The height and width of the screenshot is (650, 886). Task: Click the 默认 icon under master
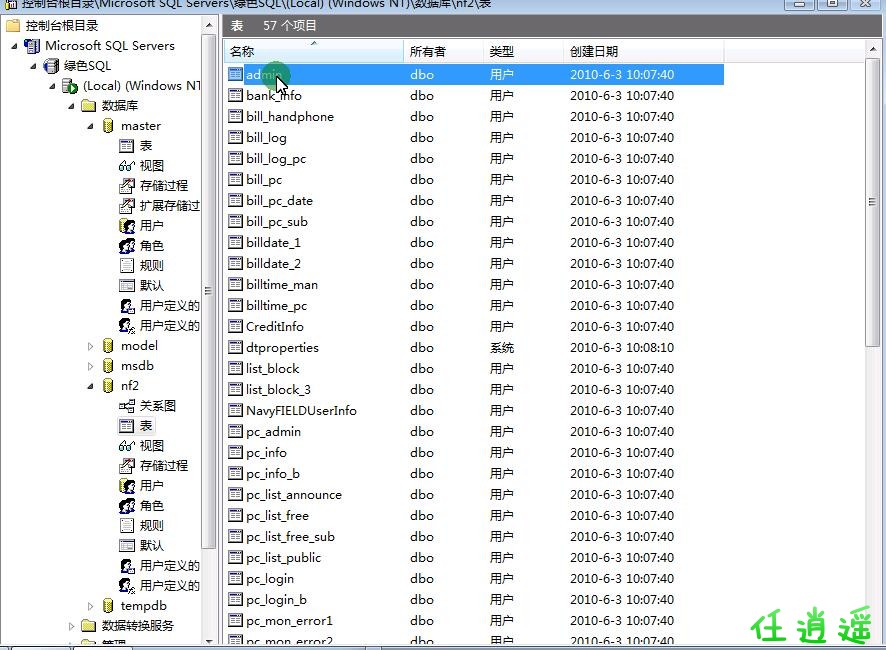127,285
